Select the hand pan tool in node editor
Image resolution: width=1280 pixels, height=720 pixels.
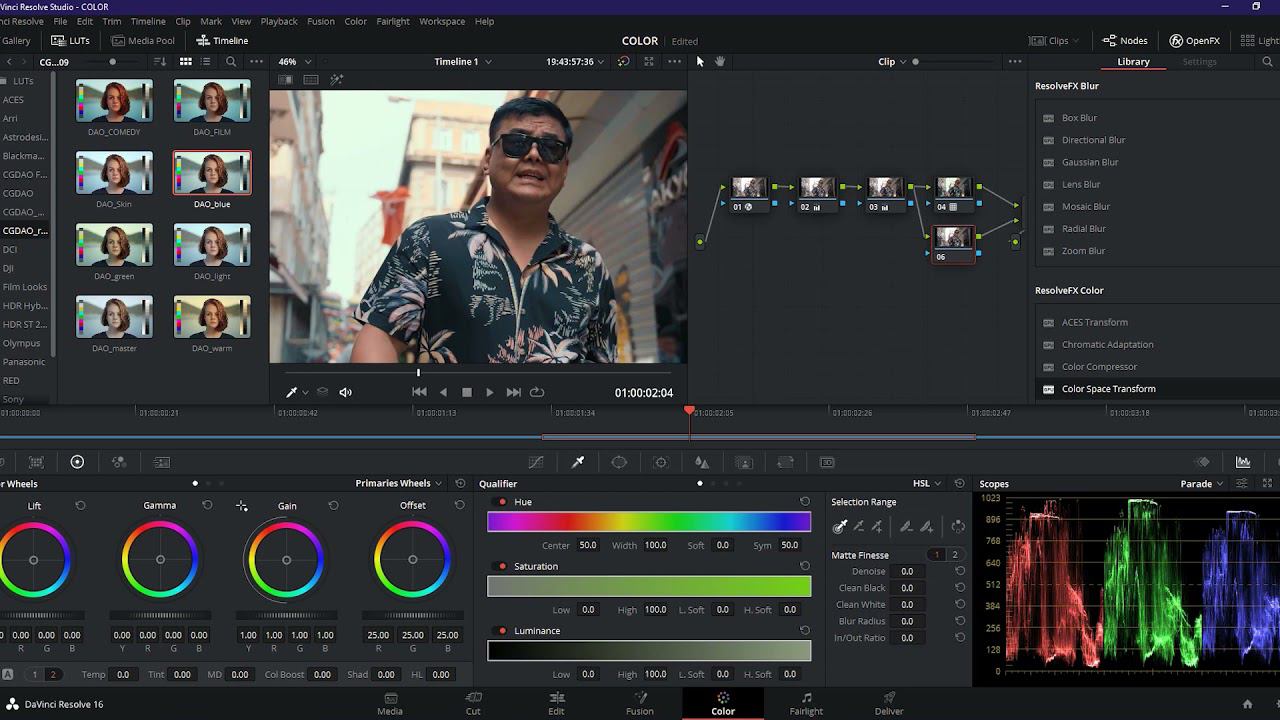tap(719, 62)
